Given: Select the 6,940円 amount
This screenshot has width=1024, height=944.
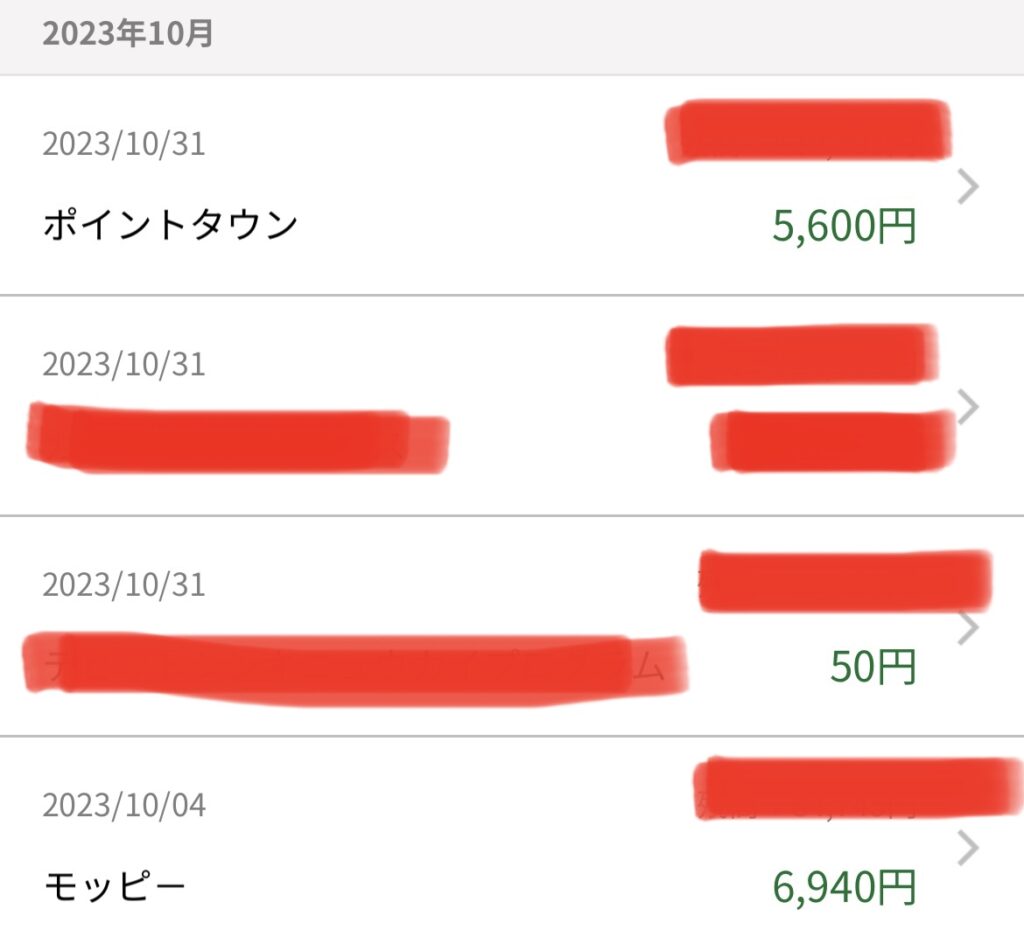Looking at the screenshot, I should tap(844, 885).
